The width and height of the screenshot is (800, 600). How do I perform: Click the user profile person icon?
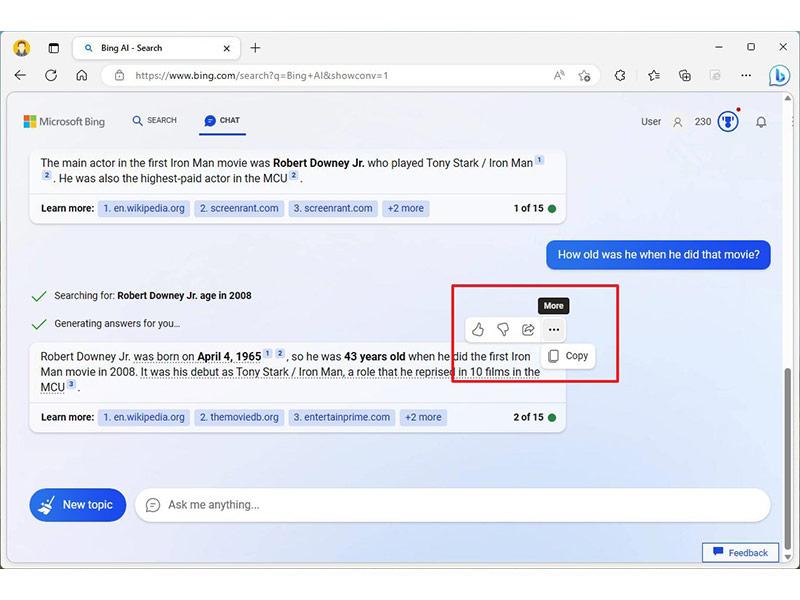678,122
